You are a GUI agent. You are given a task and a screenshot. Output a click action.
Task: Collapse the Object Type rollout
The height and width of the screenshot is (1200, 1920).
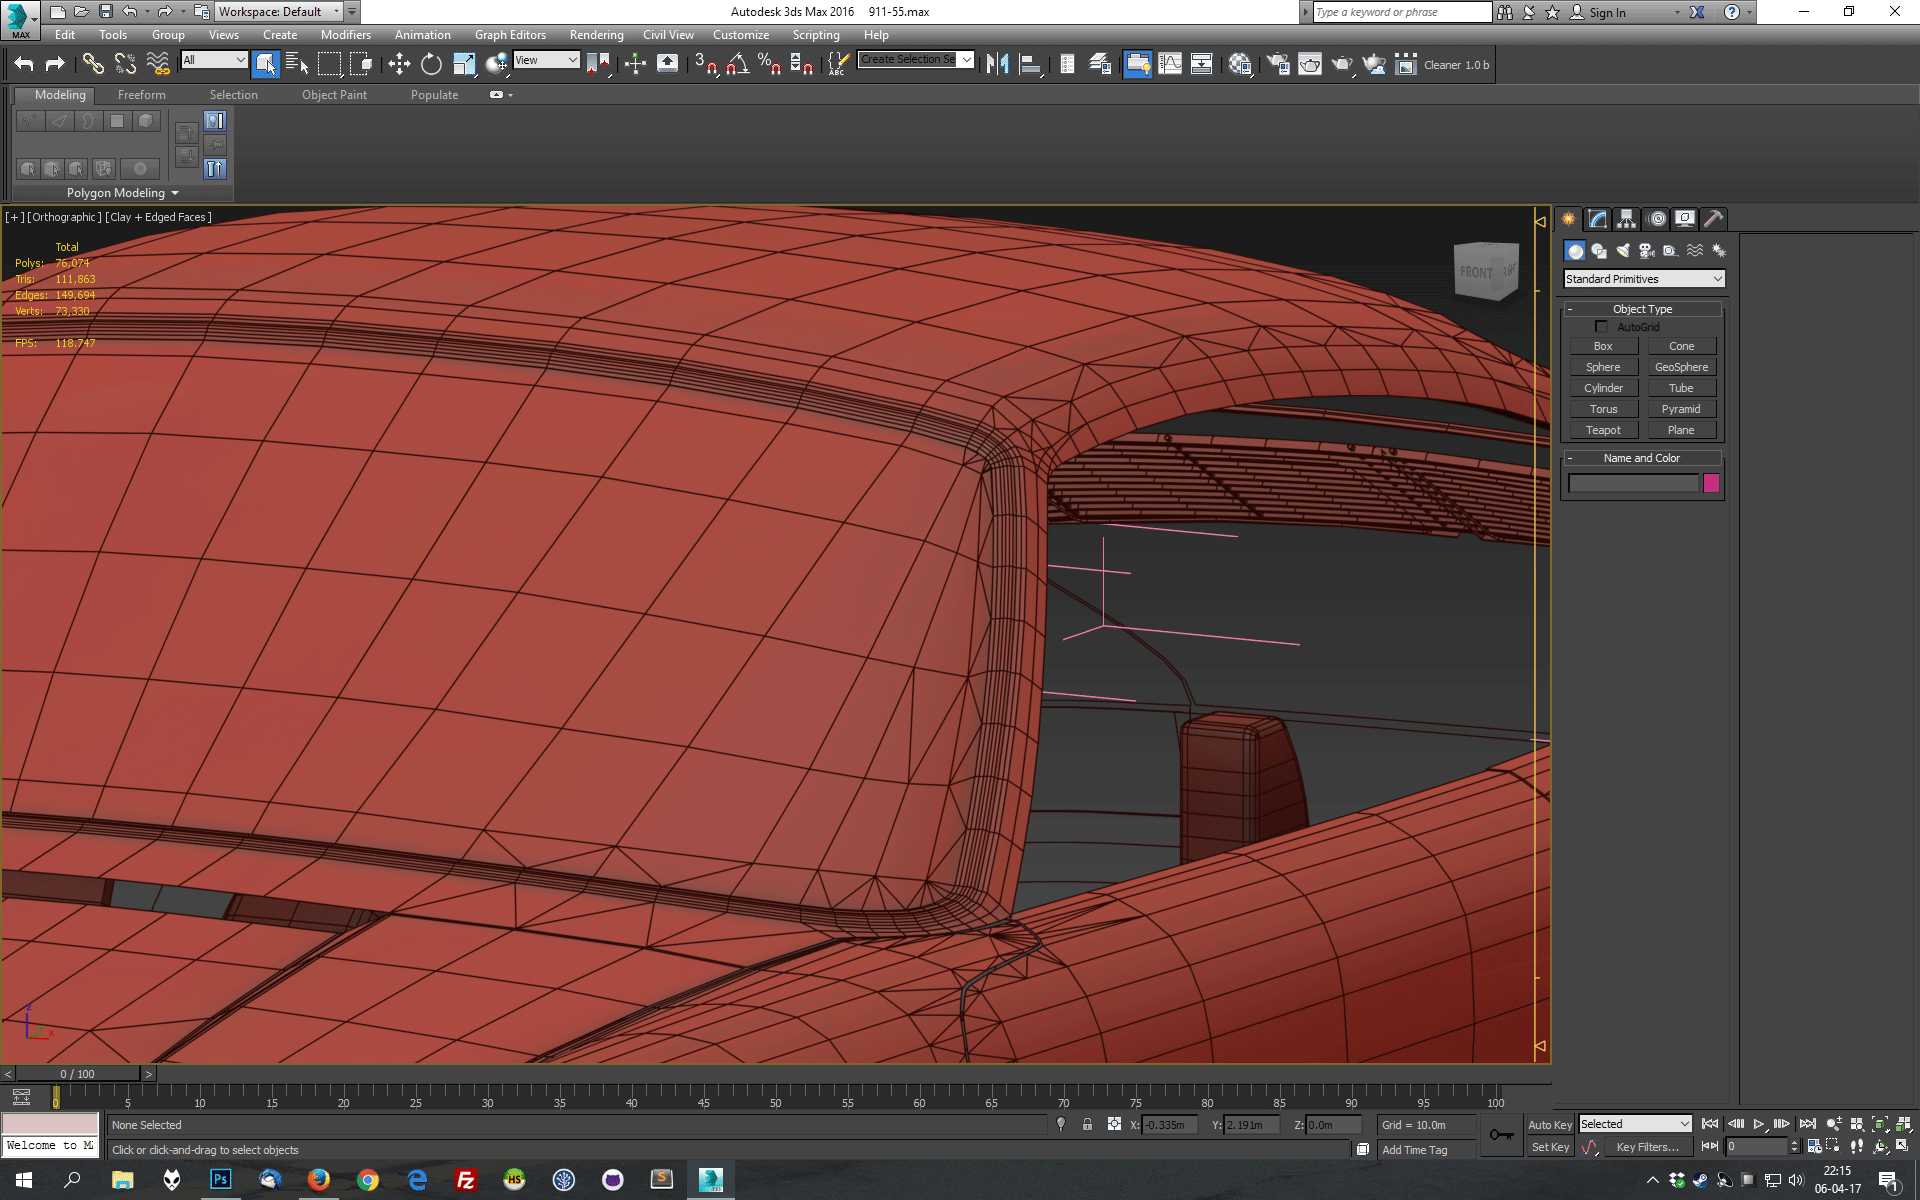tap(1642, 309)
